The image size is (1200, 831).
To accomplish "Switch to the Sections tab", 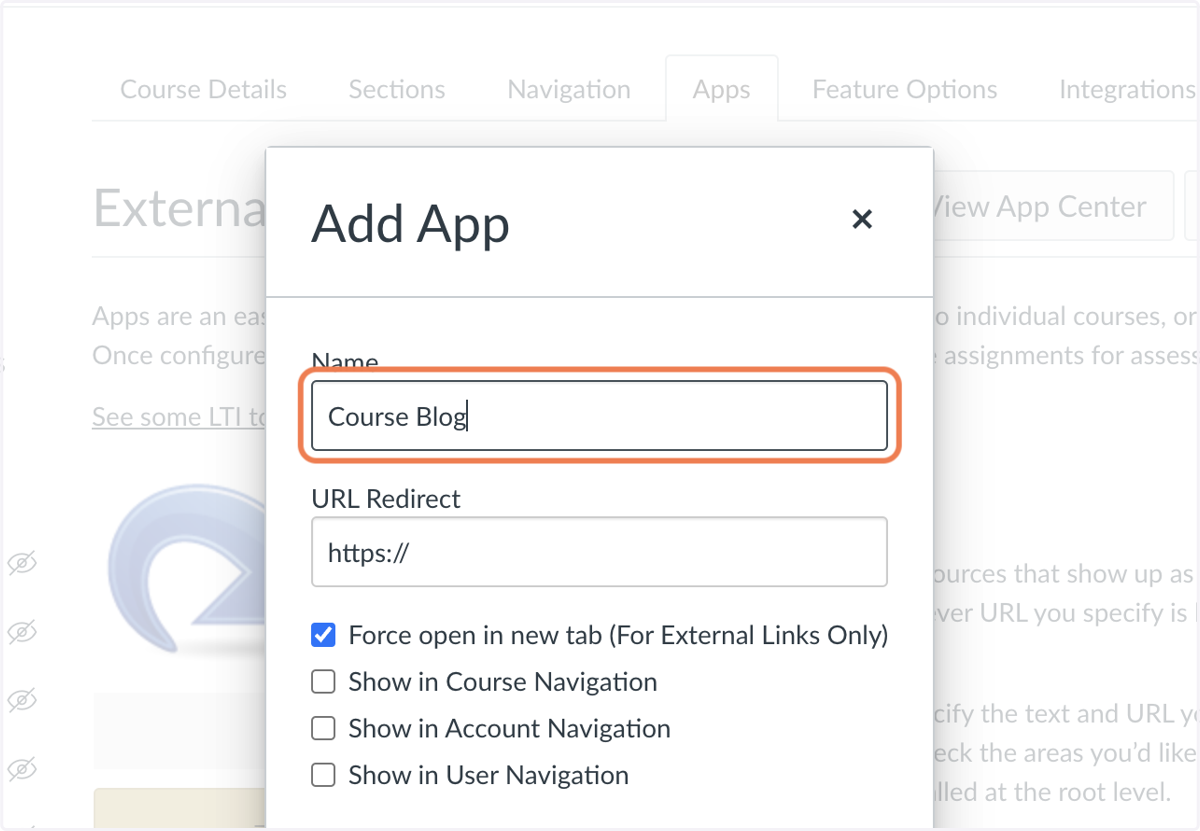I will tap(397, 89).
